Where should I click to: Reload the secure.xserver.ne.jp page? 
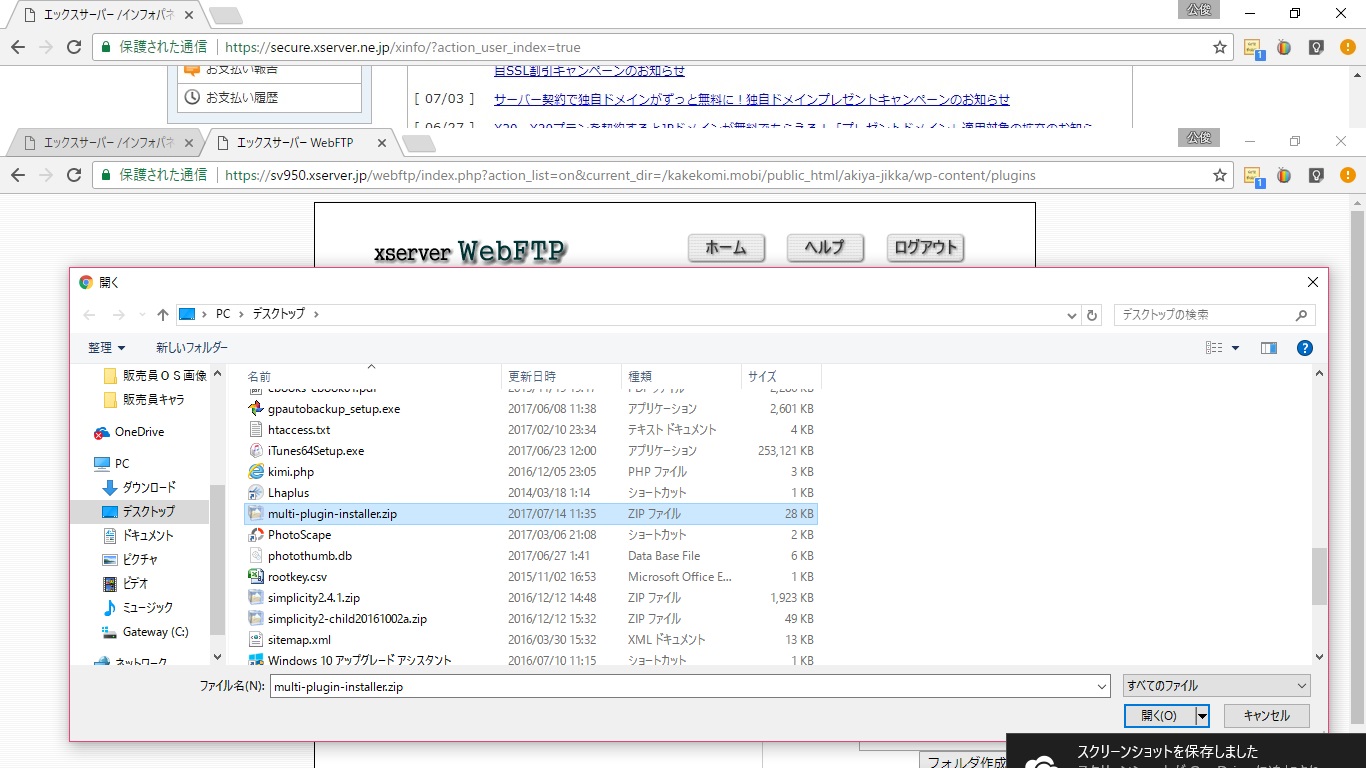[x=74, y=47]
